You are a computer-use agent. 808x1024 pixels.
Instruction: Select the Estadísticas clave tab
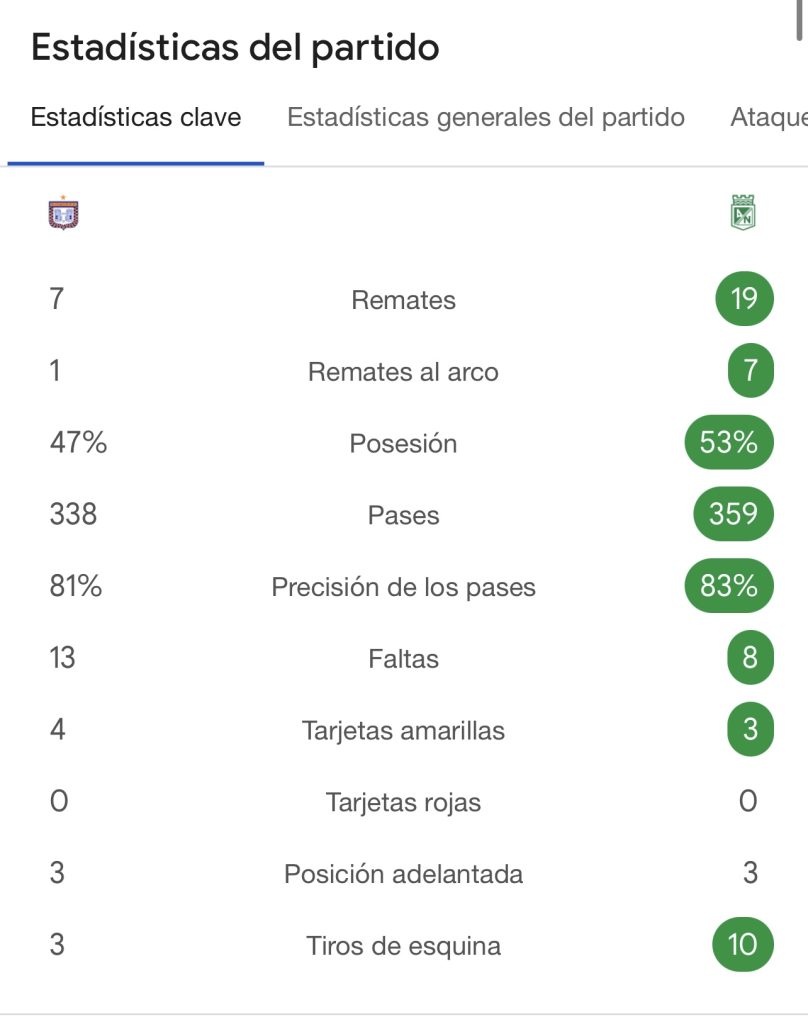[x=136, y=118]
